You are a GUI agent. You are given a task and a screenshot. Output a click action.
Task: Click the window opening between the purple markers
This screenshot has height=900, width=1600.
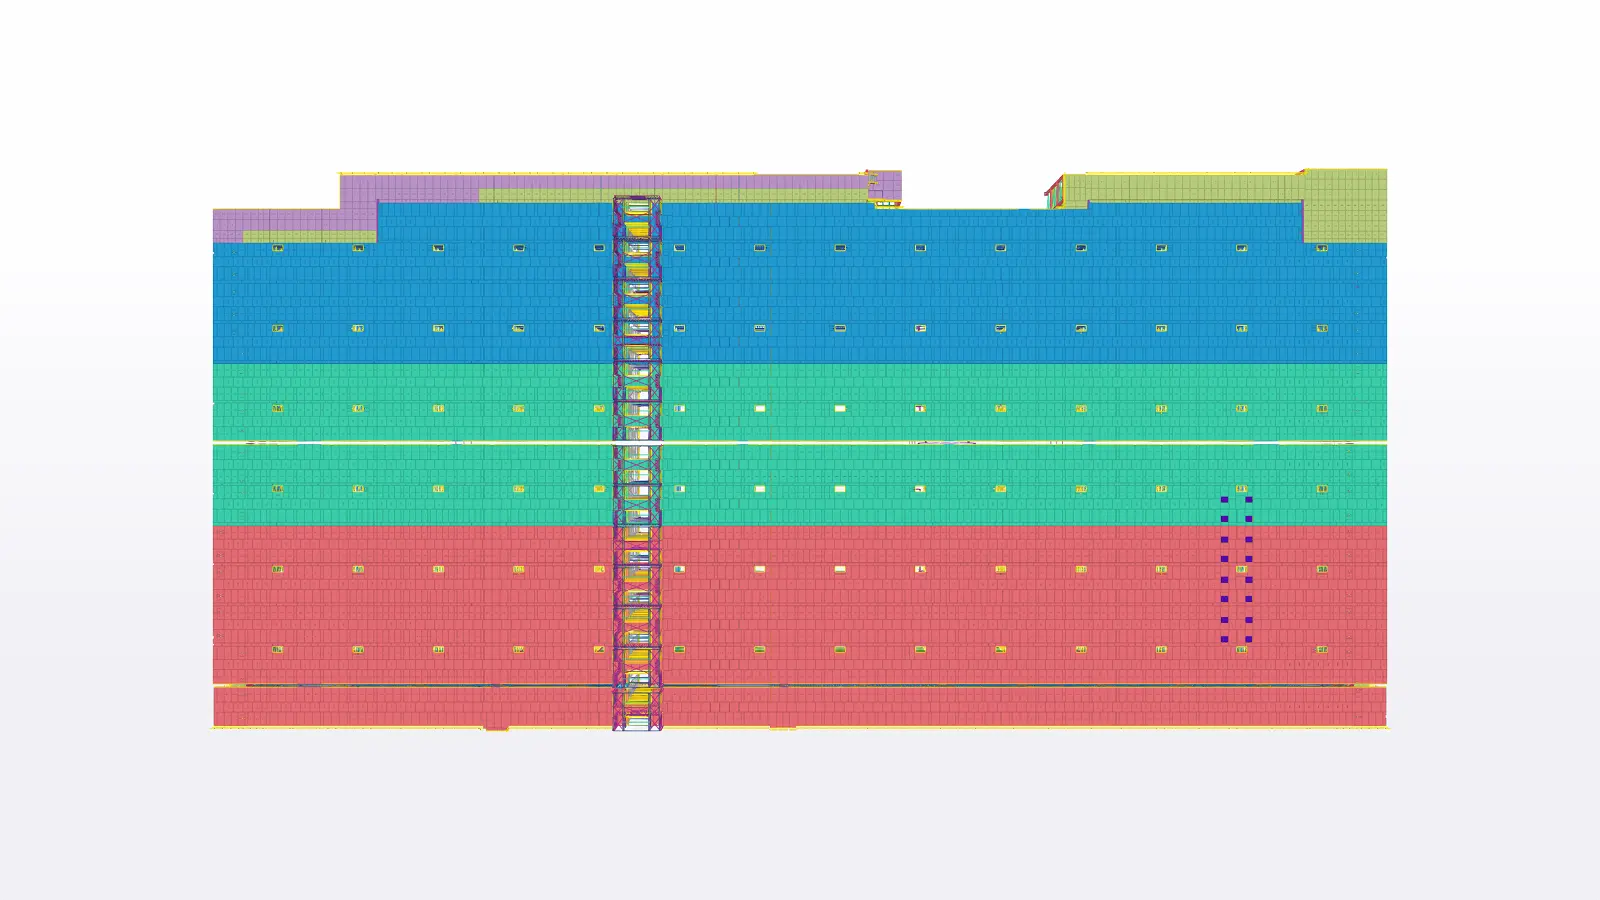point(1241,569)
